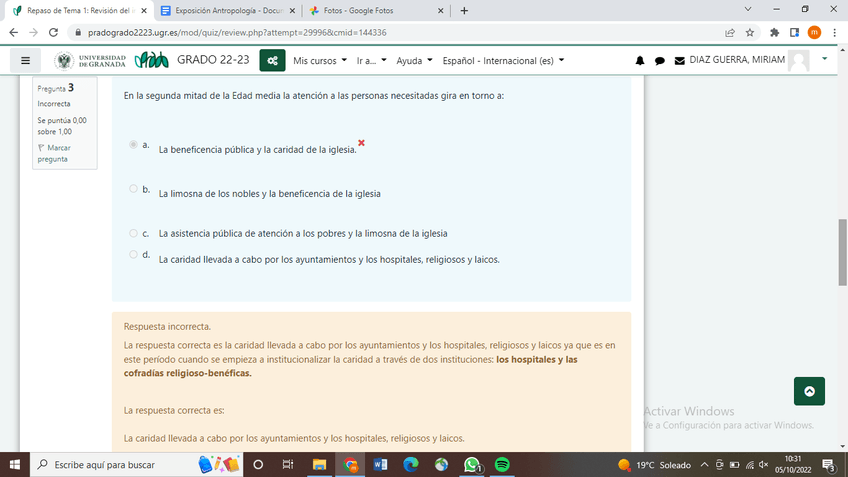The image size is (848, 477).
Task: Open Microsoft Edge from taskbar
Action: point(411,465)
